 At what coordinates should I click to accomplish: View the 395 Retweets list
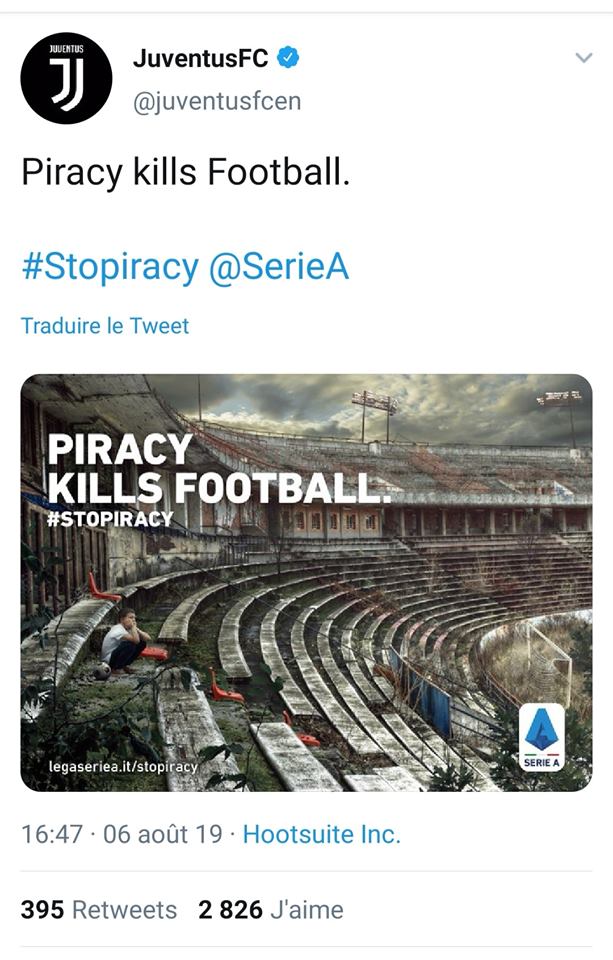tap(99, 910)
